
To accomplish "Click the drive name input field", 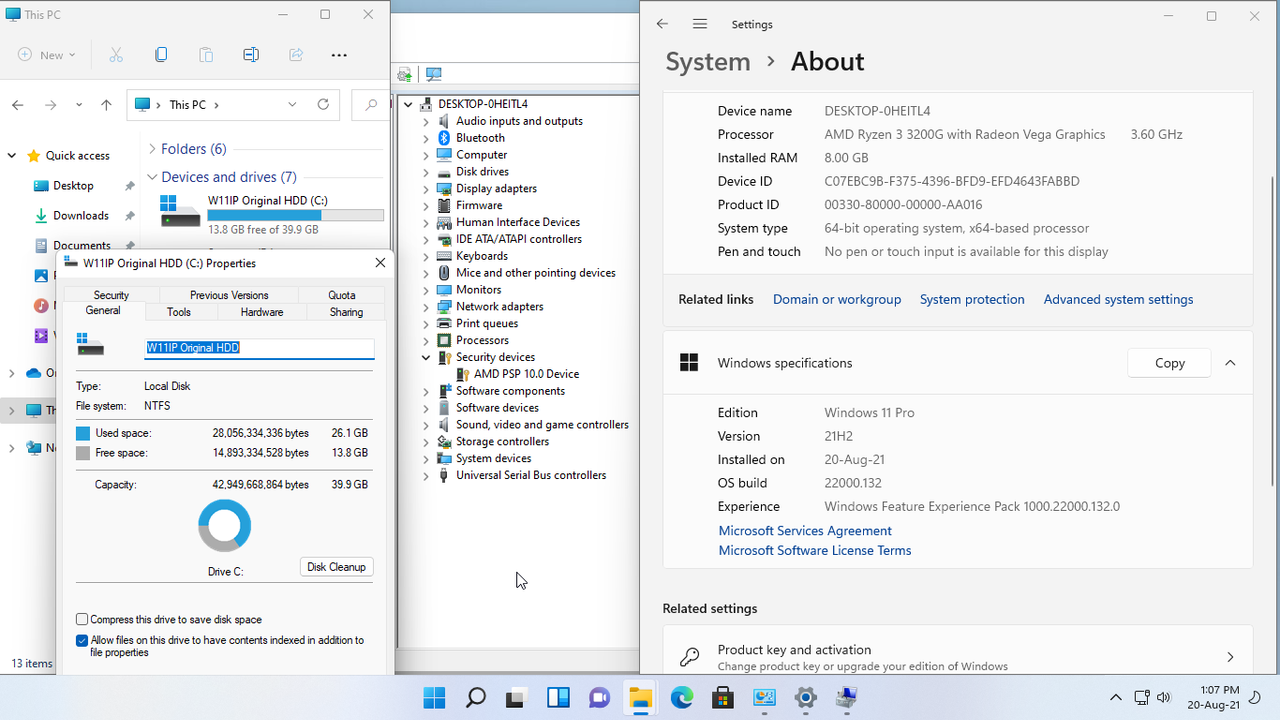I will pyautogui.click(x=259, y=347).
